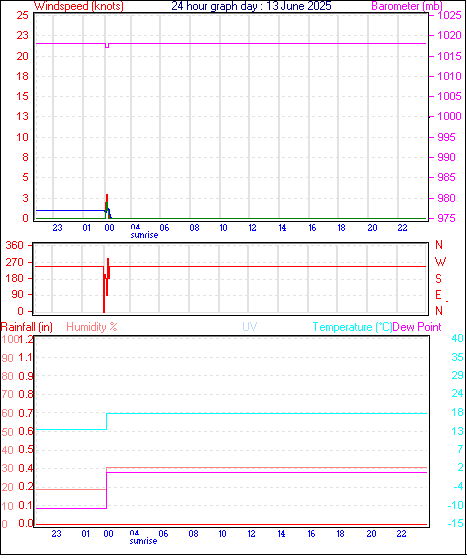Click the 'sunrise' label under the windspeed graph
Image resolution: width=467 pixels, height=559 pixels.
[144, 235]
